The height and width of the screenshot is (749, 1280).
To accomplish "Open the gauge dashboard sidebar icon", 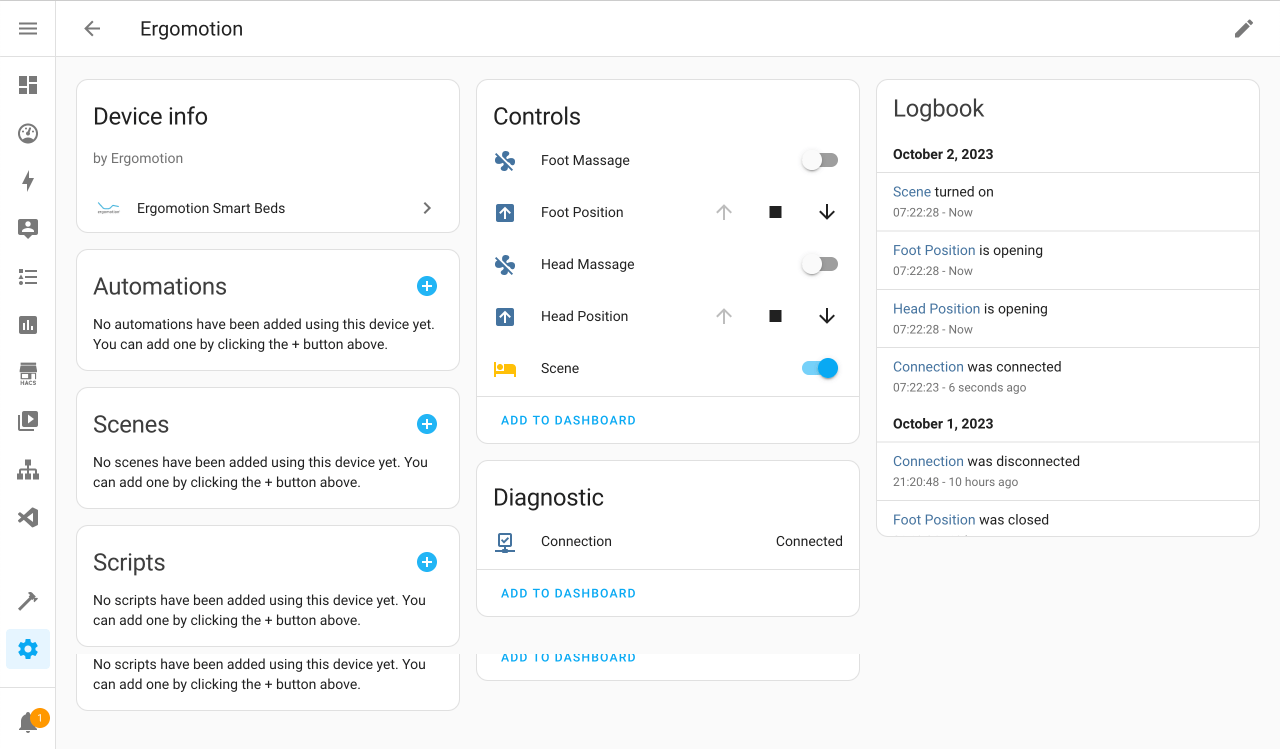I will [28, 133].
